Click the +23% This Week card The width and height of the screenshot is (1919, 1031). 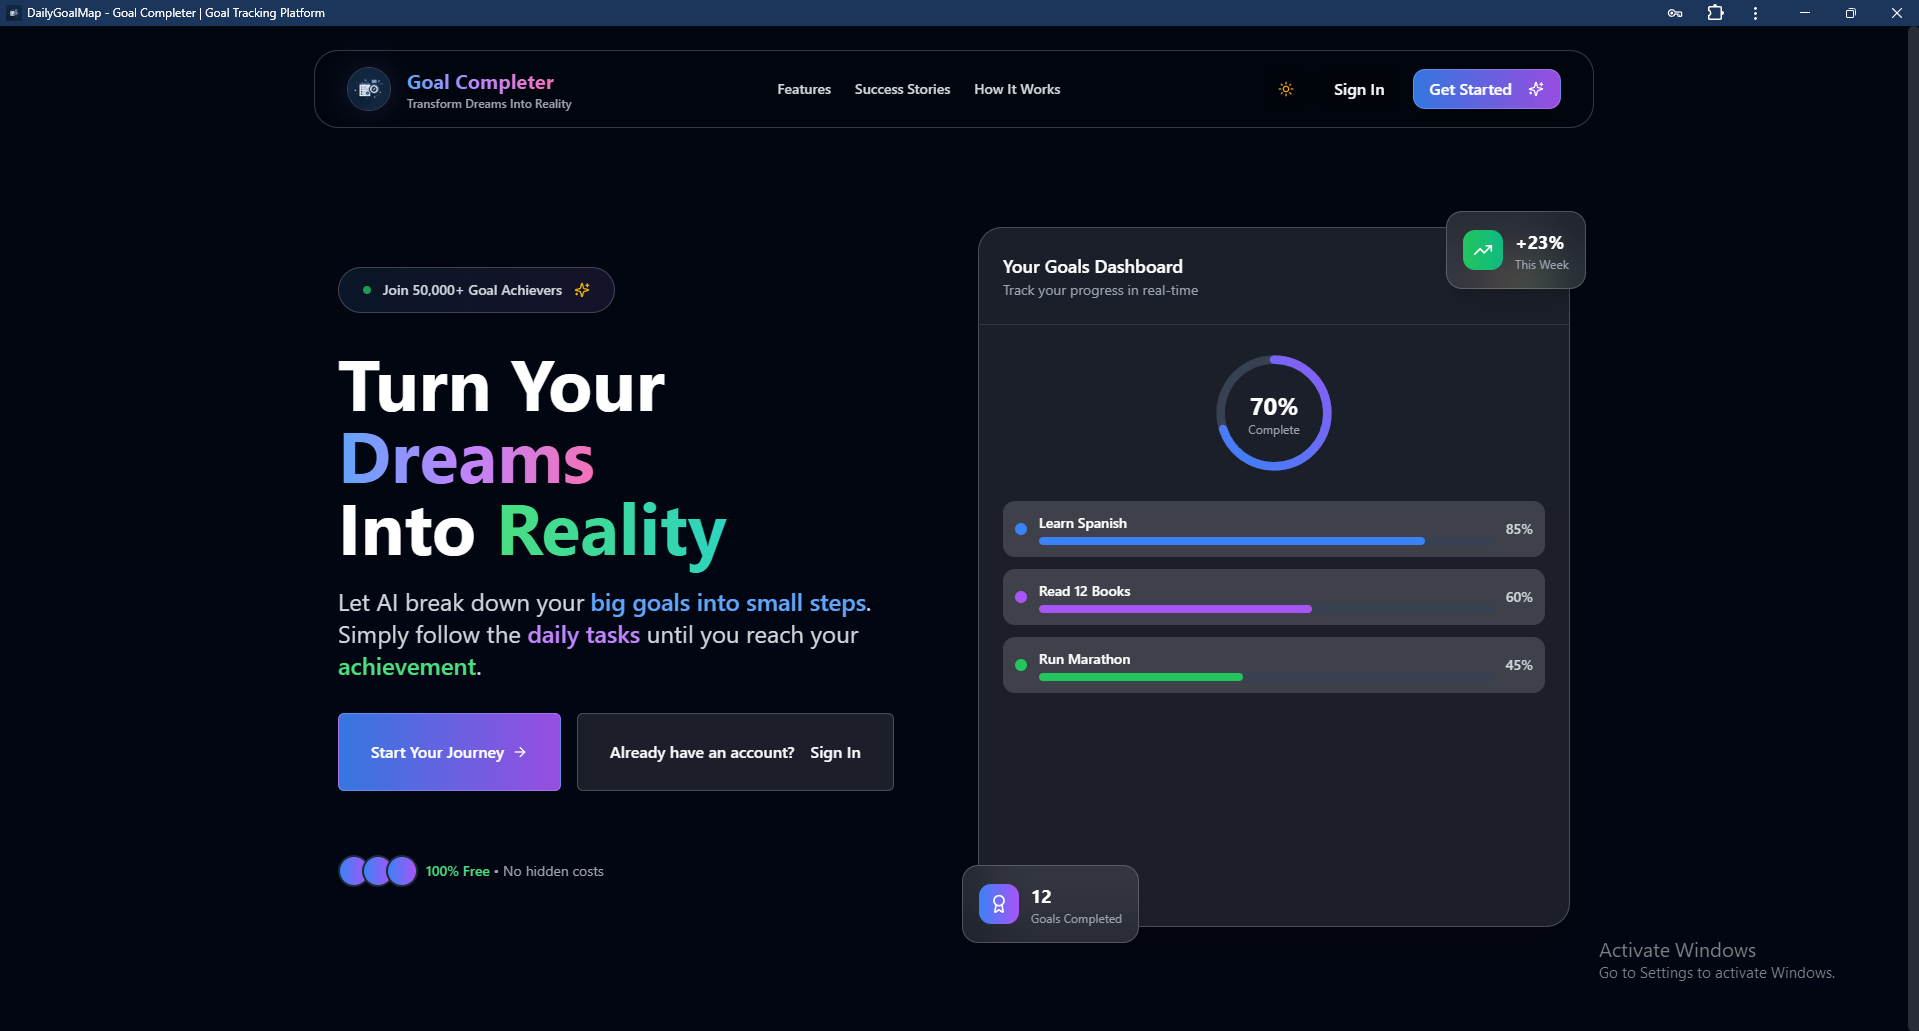coord(1515,250)
